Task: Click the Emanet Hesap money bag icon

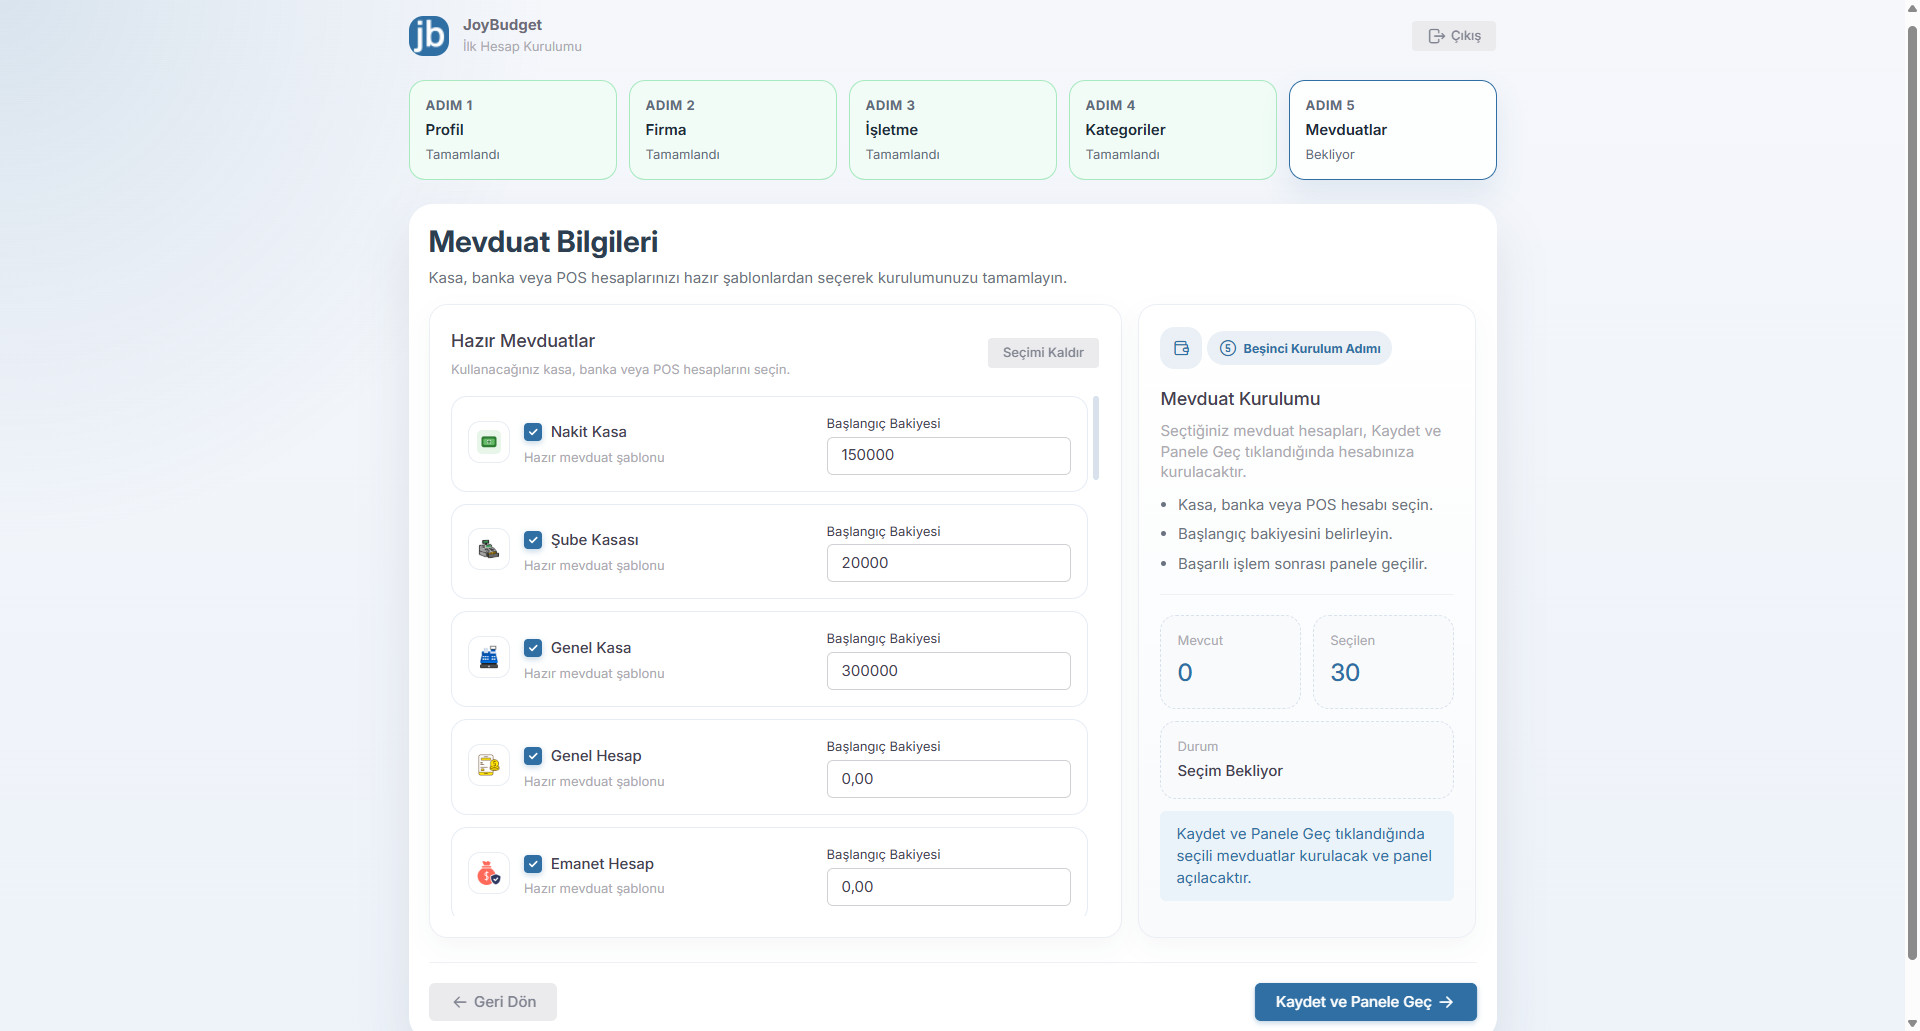Action: [489, 873]
